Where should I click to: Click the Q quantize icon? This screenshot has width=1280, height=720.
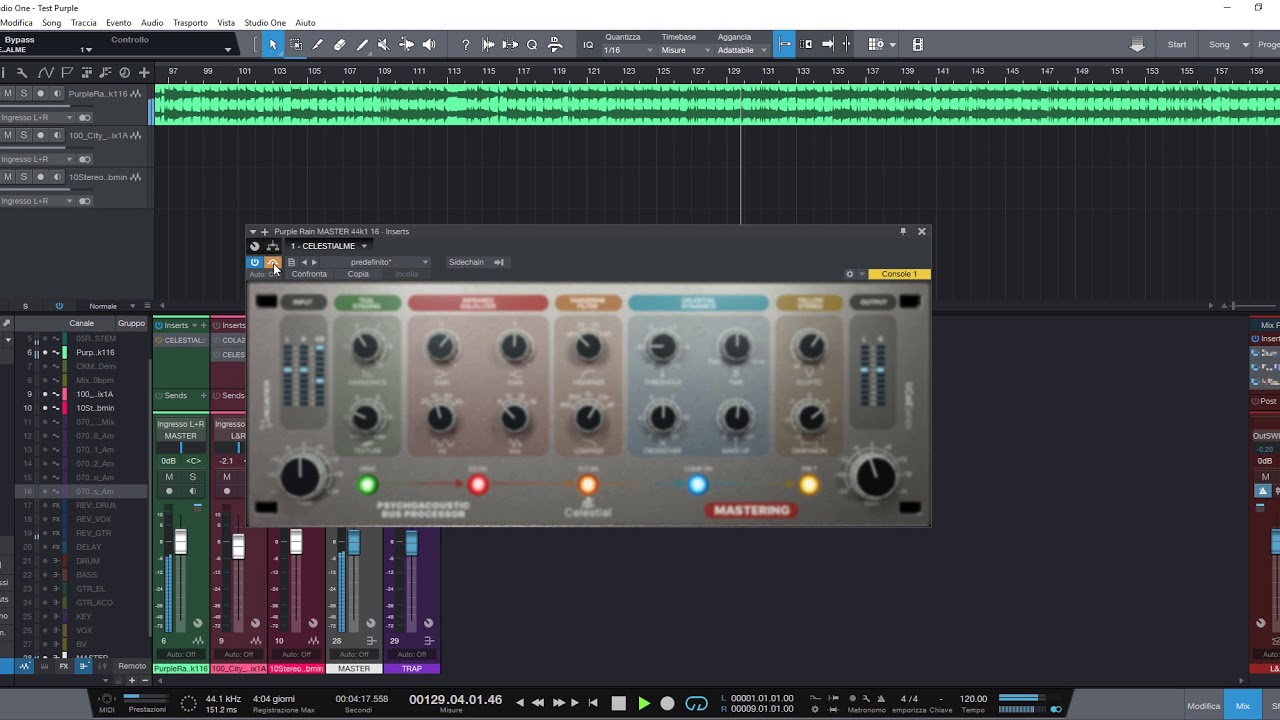532,44
